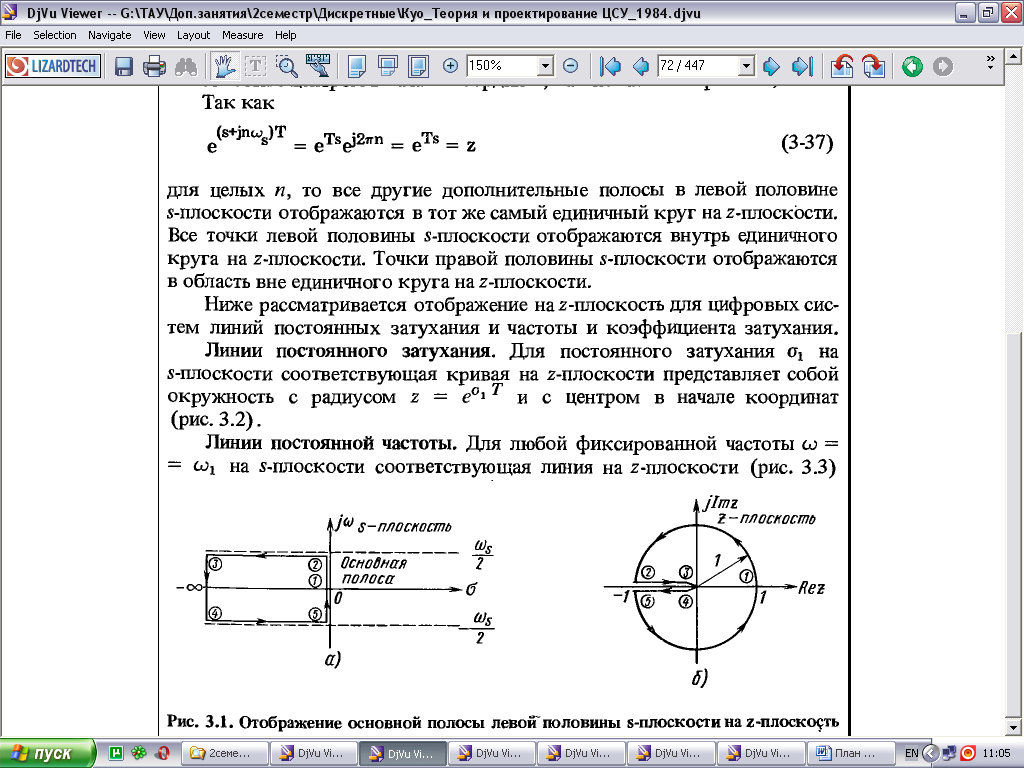The image size is (1024, 768).
Task: Select the marquee zoom magnifier tool
Action: pyautogui.click(x=287, y=66)
